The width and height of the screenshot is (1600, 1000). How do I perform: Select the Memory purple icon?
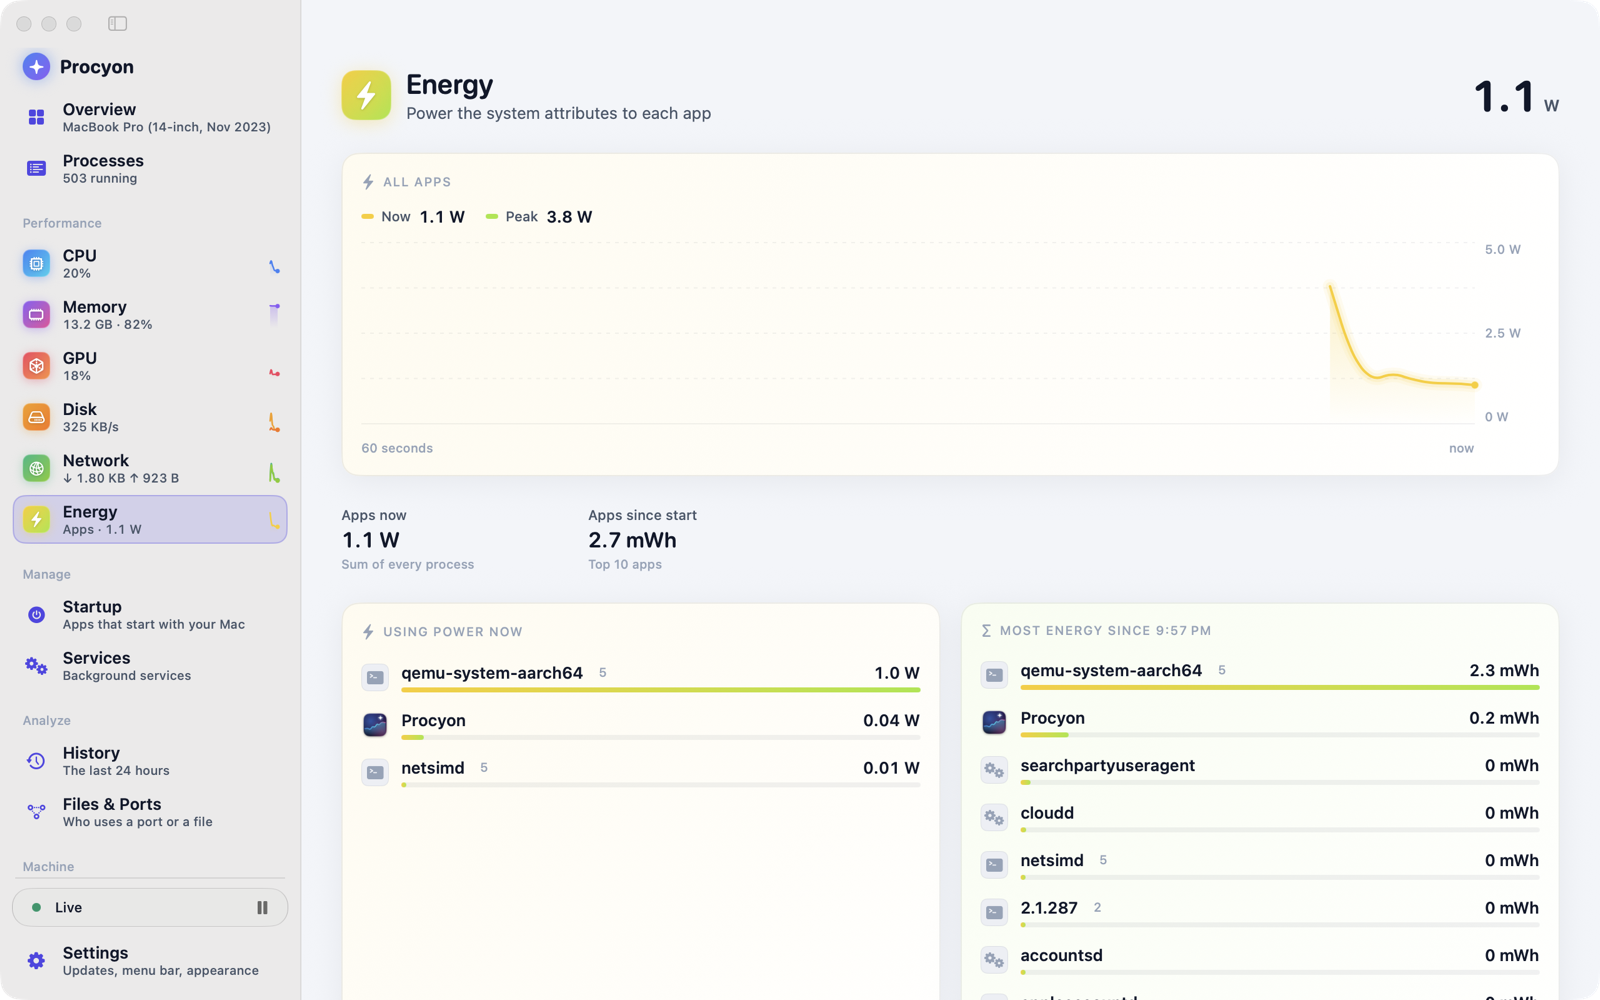36,315
